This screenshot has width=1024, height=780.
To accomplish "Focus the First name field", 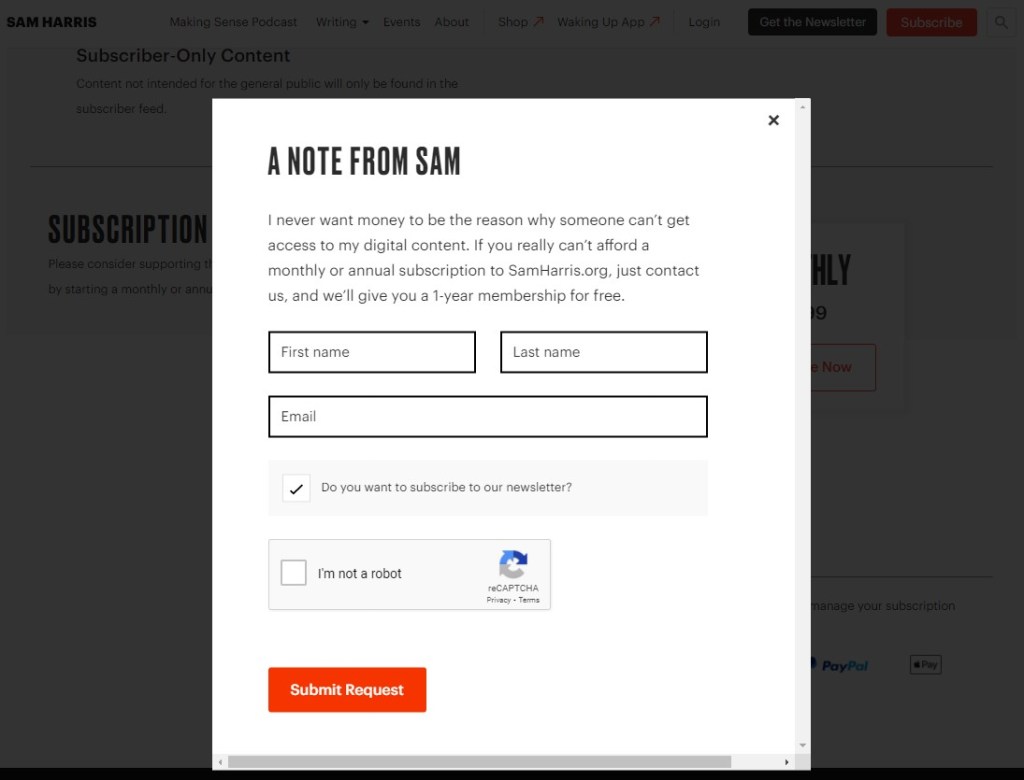I will pos(372,352).
